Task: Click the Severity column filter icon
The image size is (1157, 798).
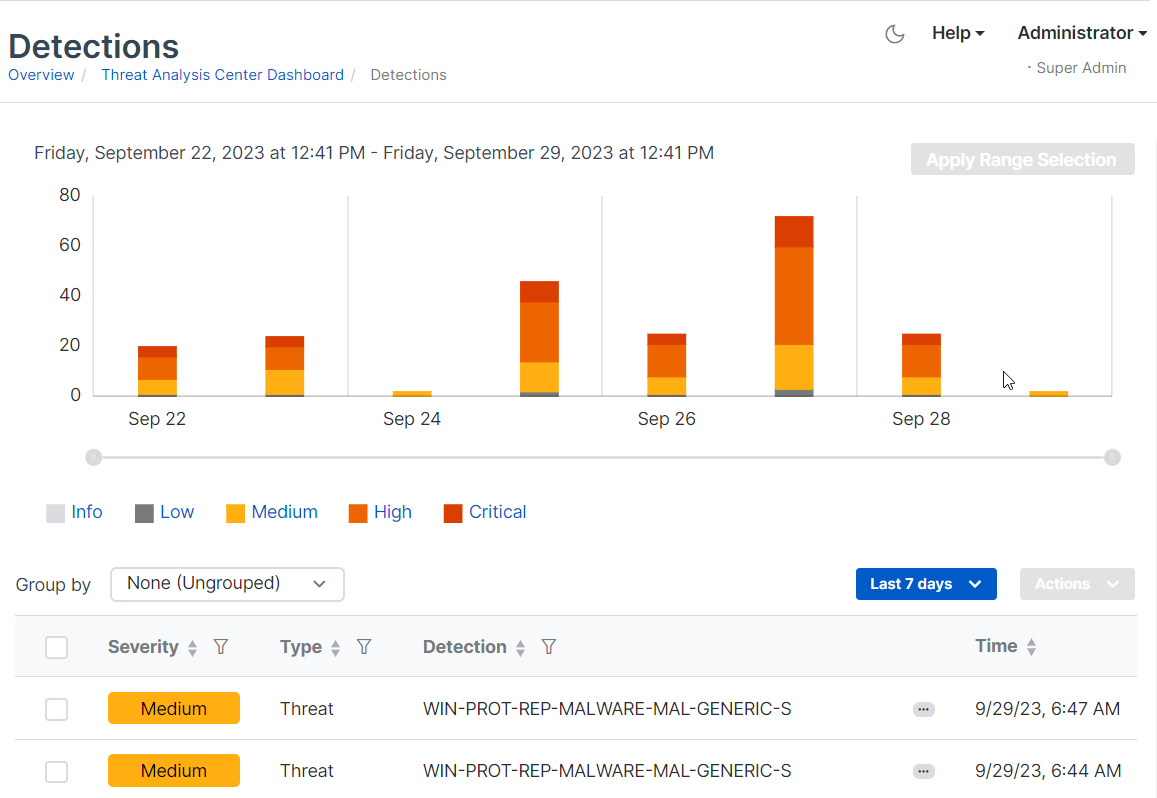Action: coord(221,647)
